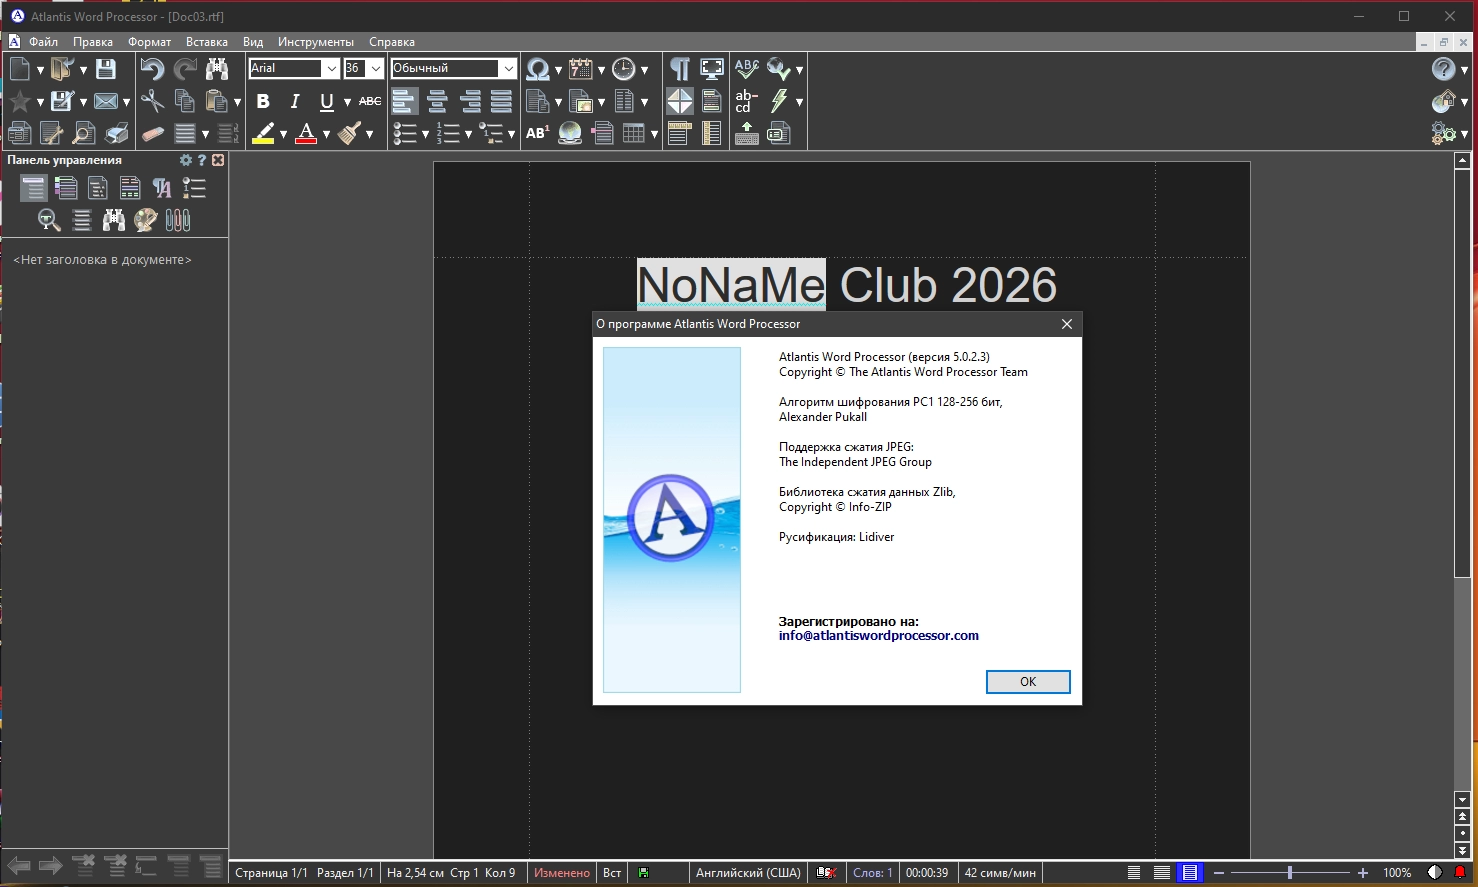The width and height of the screenshot is (1478, 887).
Task: Click the Save floppy disk icon
Action: [x=106, y=69]
